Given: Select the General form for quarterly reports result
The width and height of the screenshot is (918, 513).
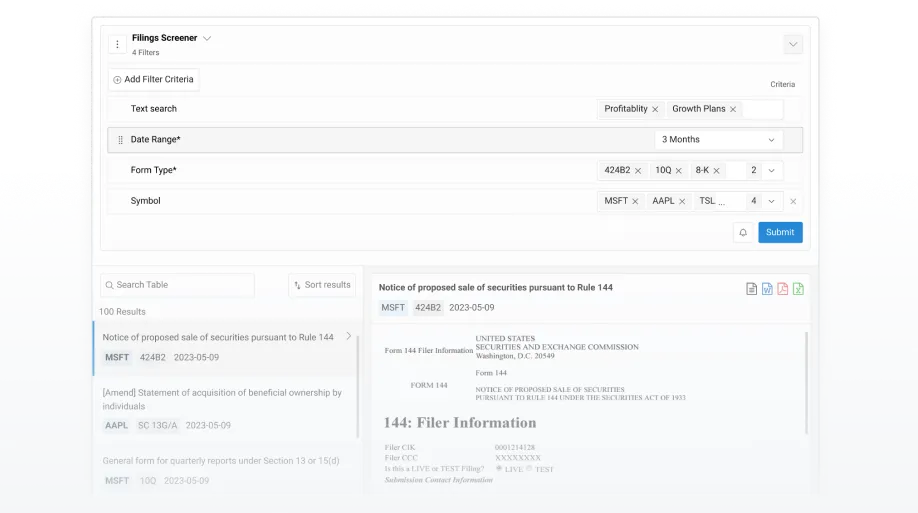Looking at the screenshot, I should tap(225, 471).
